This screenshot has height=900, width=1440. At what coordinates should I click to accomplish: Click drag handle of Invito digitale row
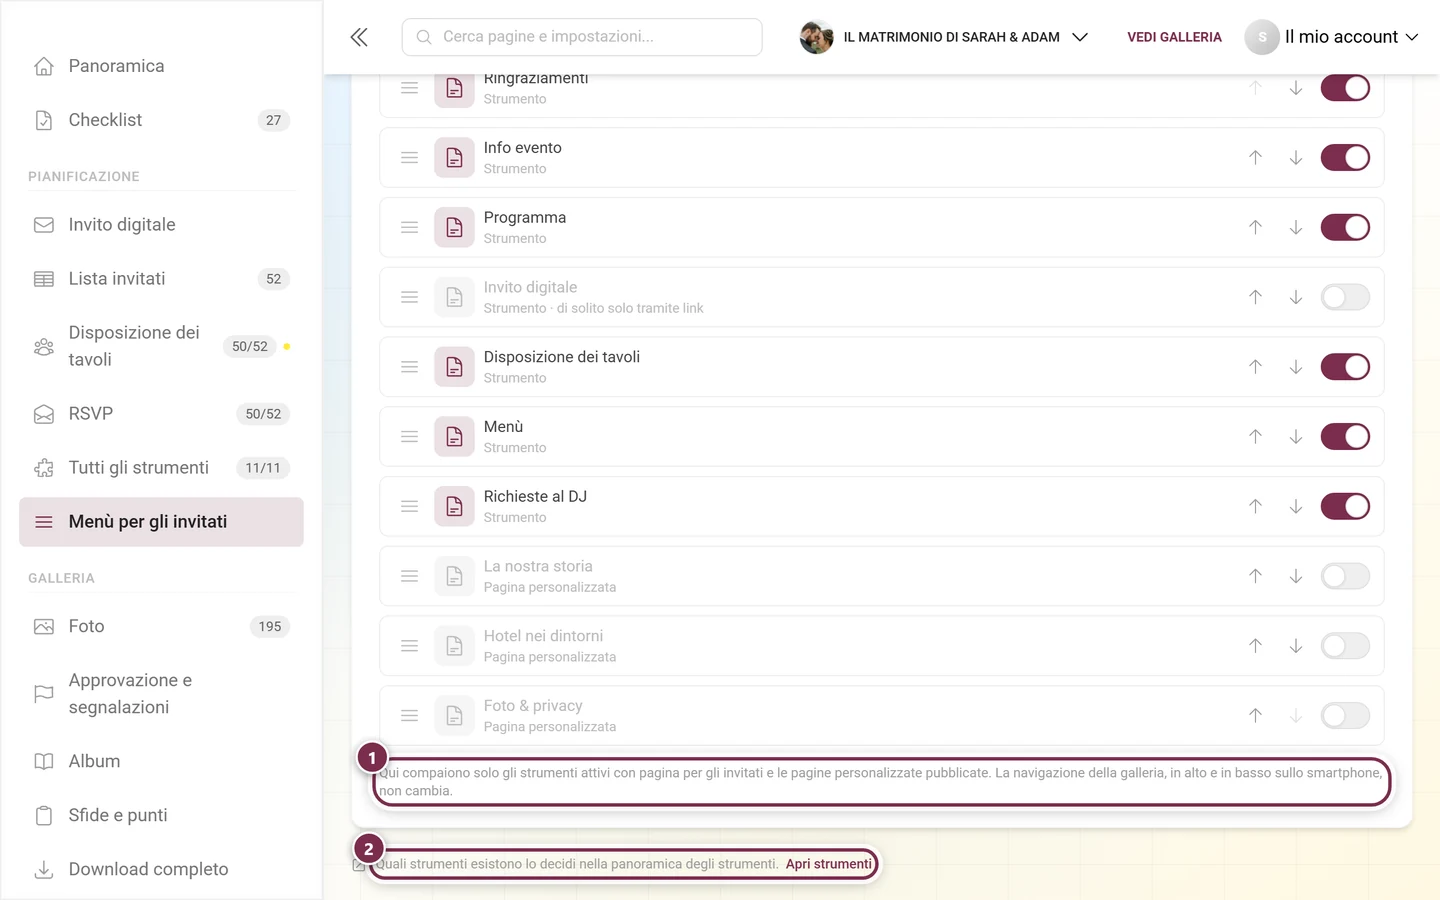point(409,297)
